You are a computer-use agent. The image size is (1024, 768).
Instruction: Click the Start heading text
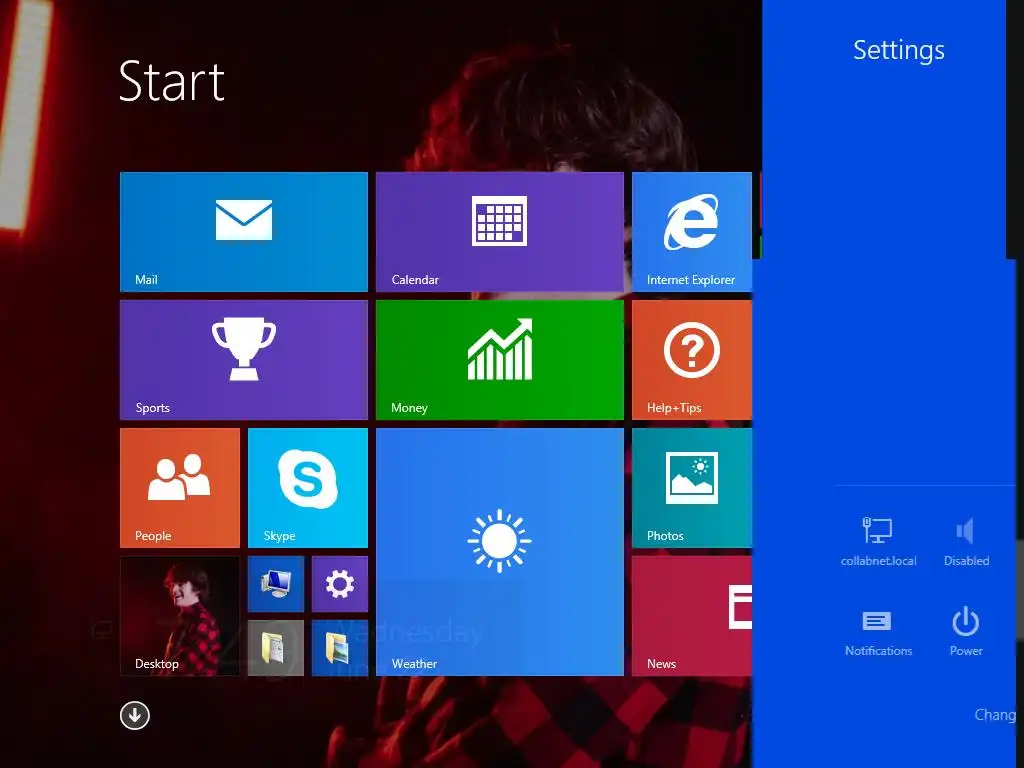point(172,81)
